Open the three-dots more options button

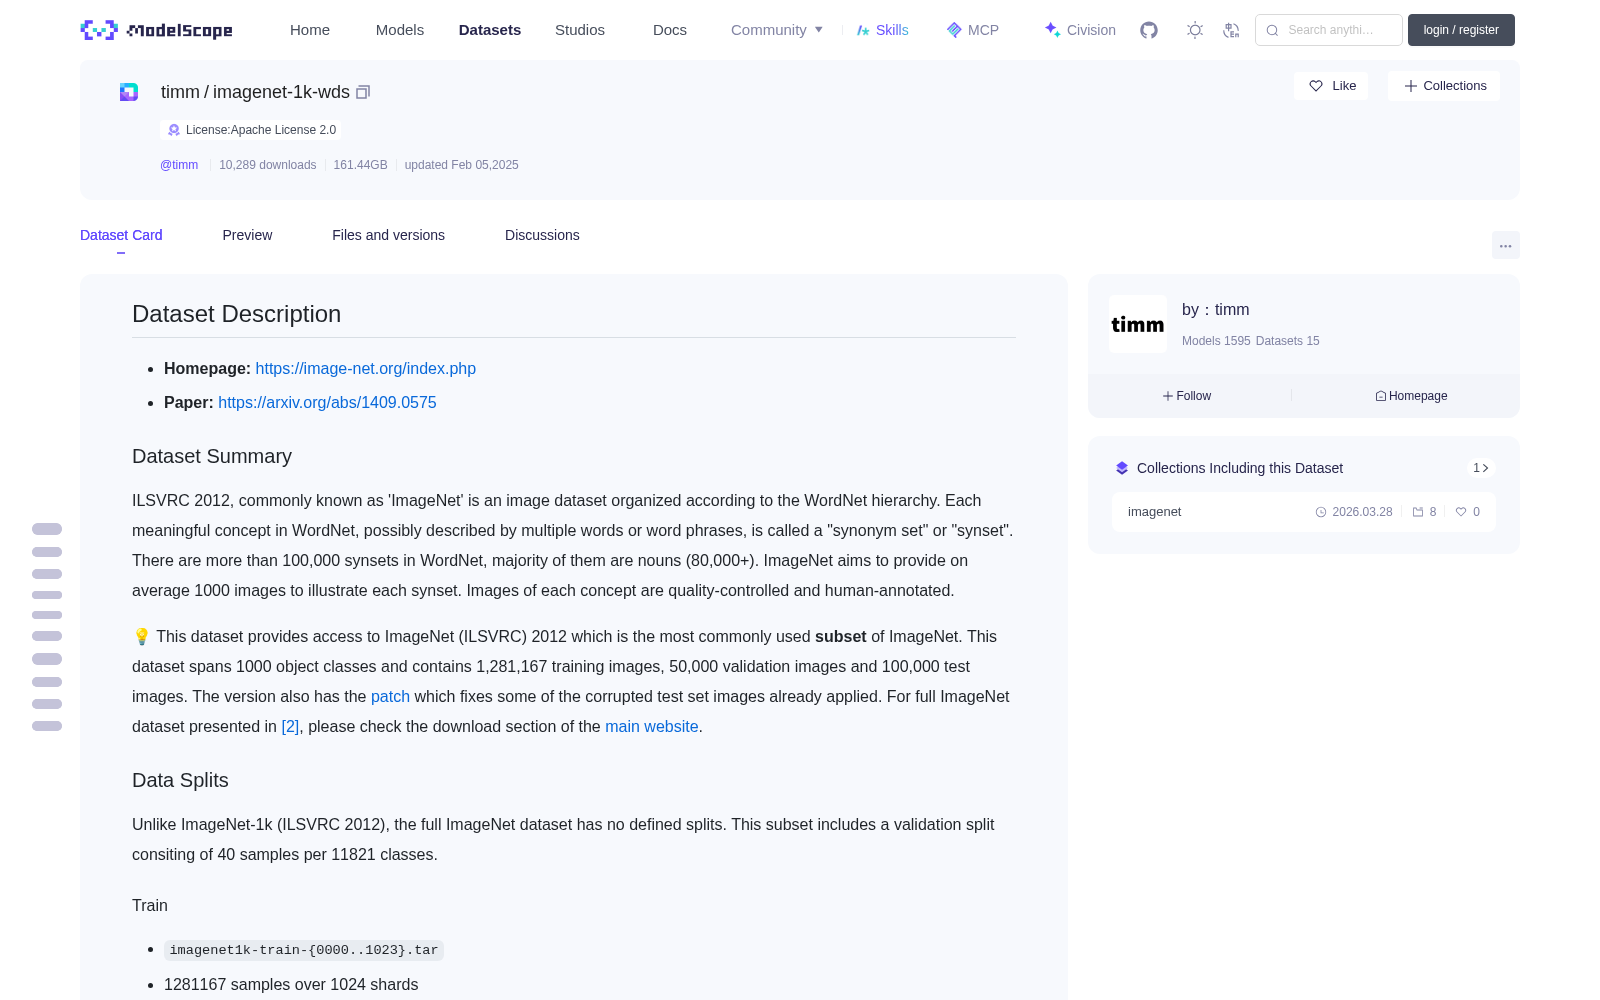(1505, 245)
